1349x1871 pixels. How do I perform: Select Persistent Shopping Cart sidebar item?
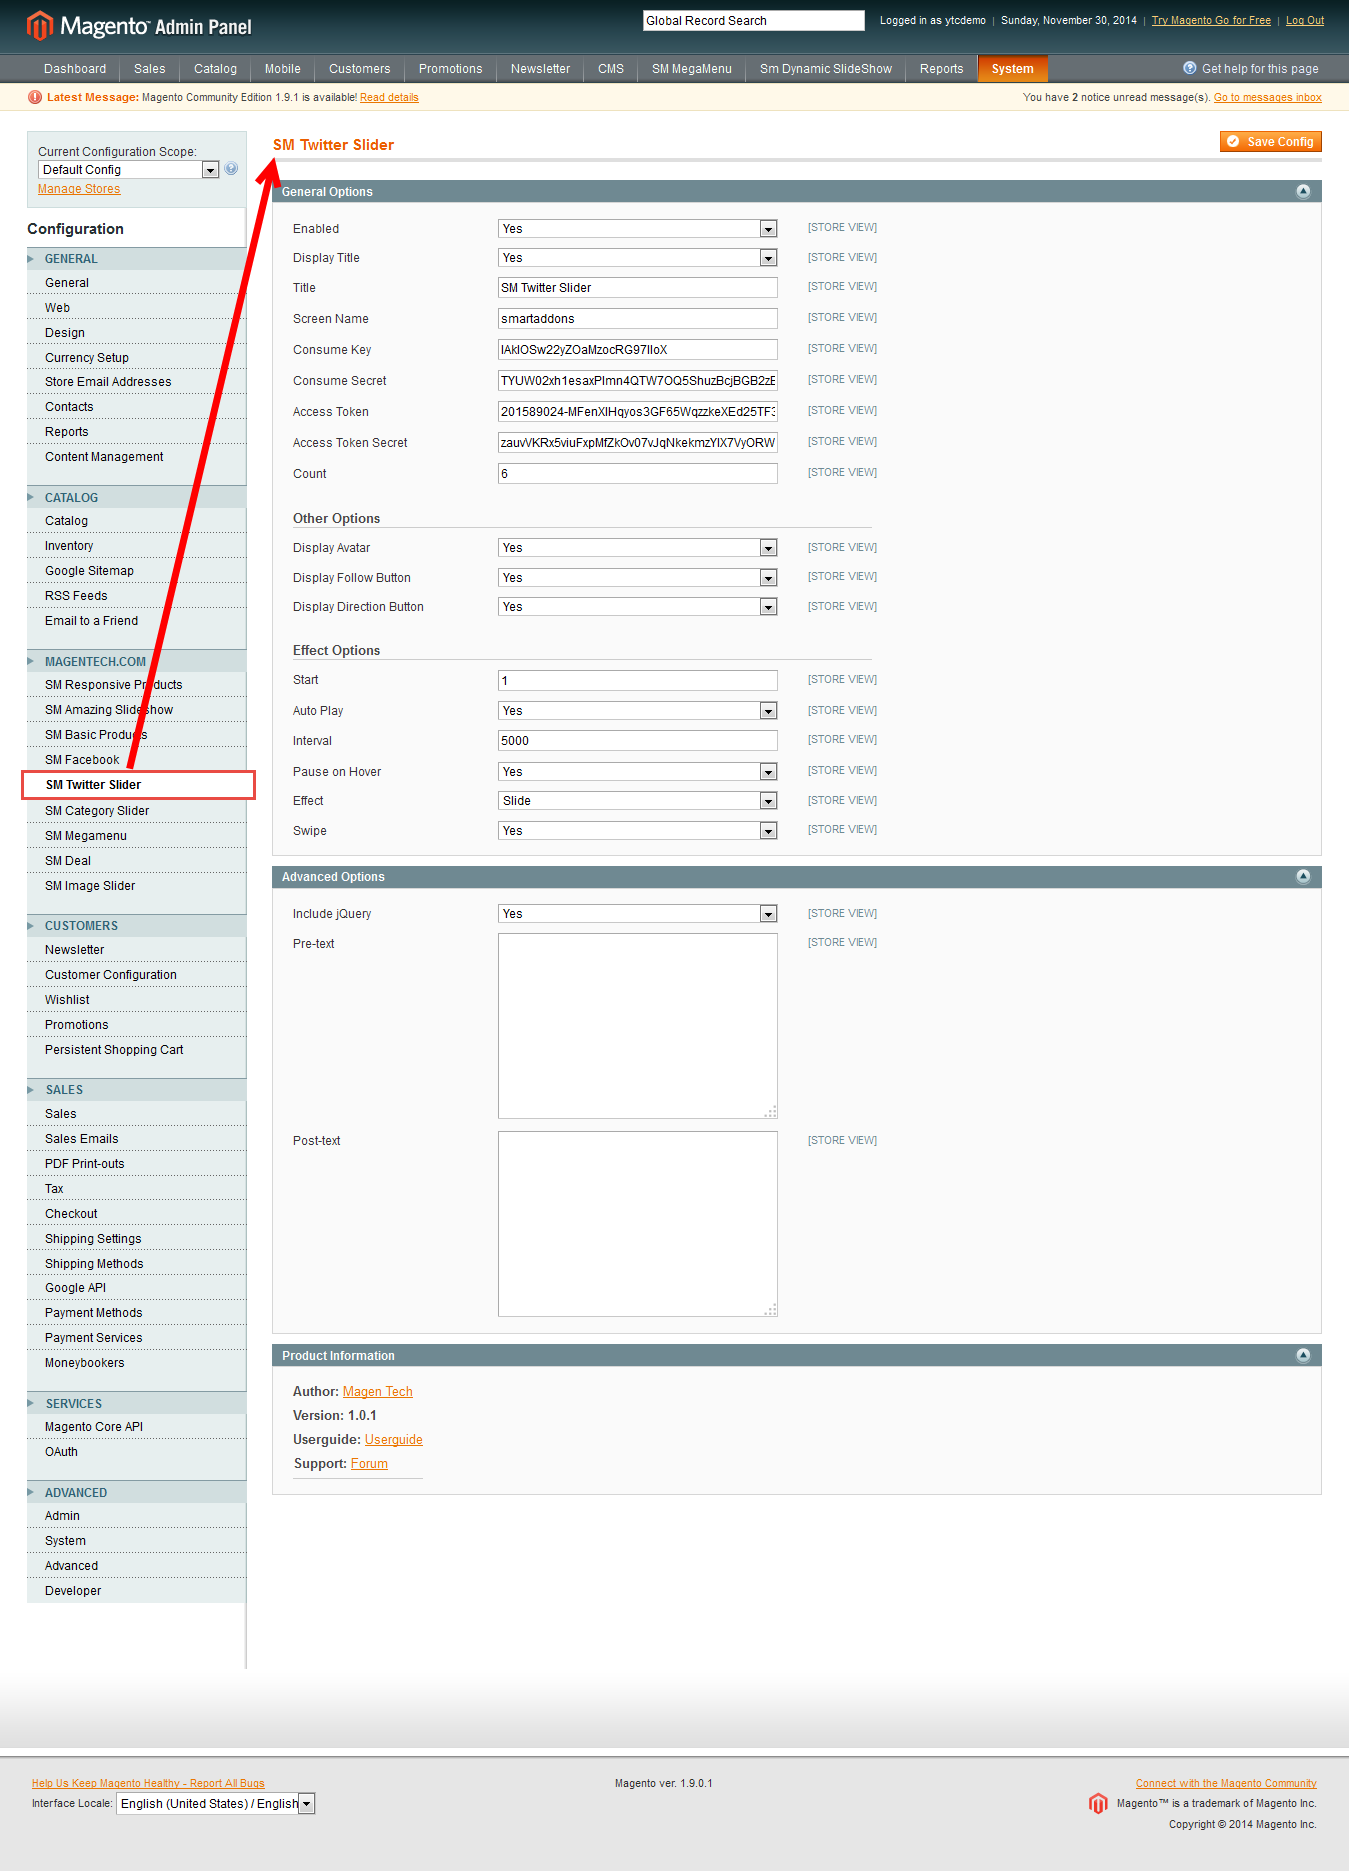[x=137, y=1050]
